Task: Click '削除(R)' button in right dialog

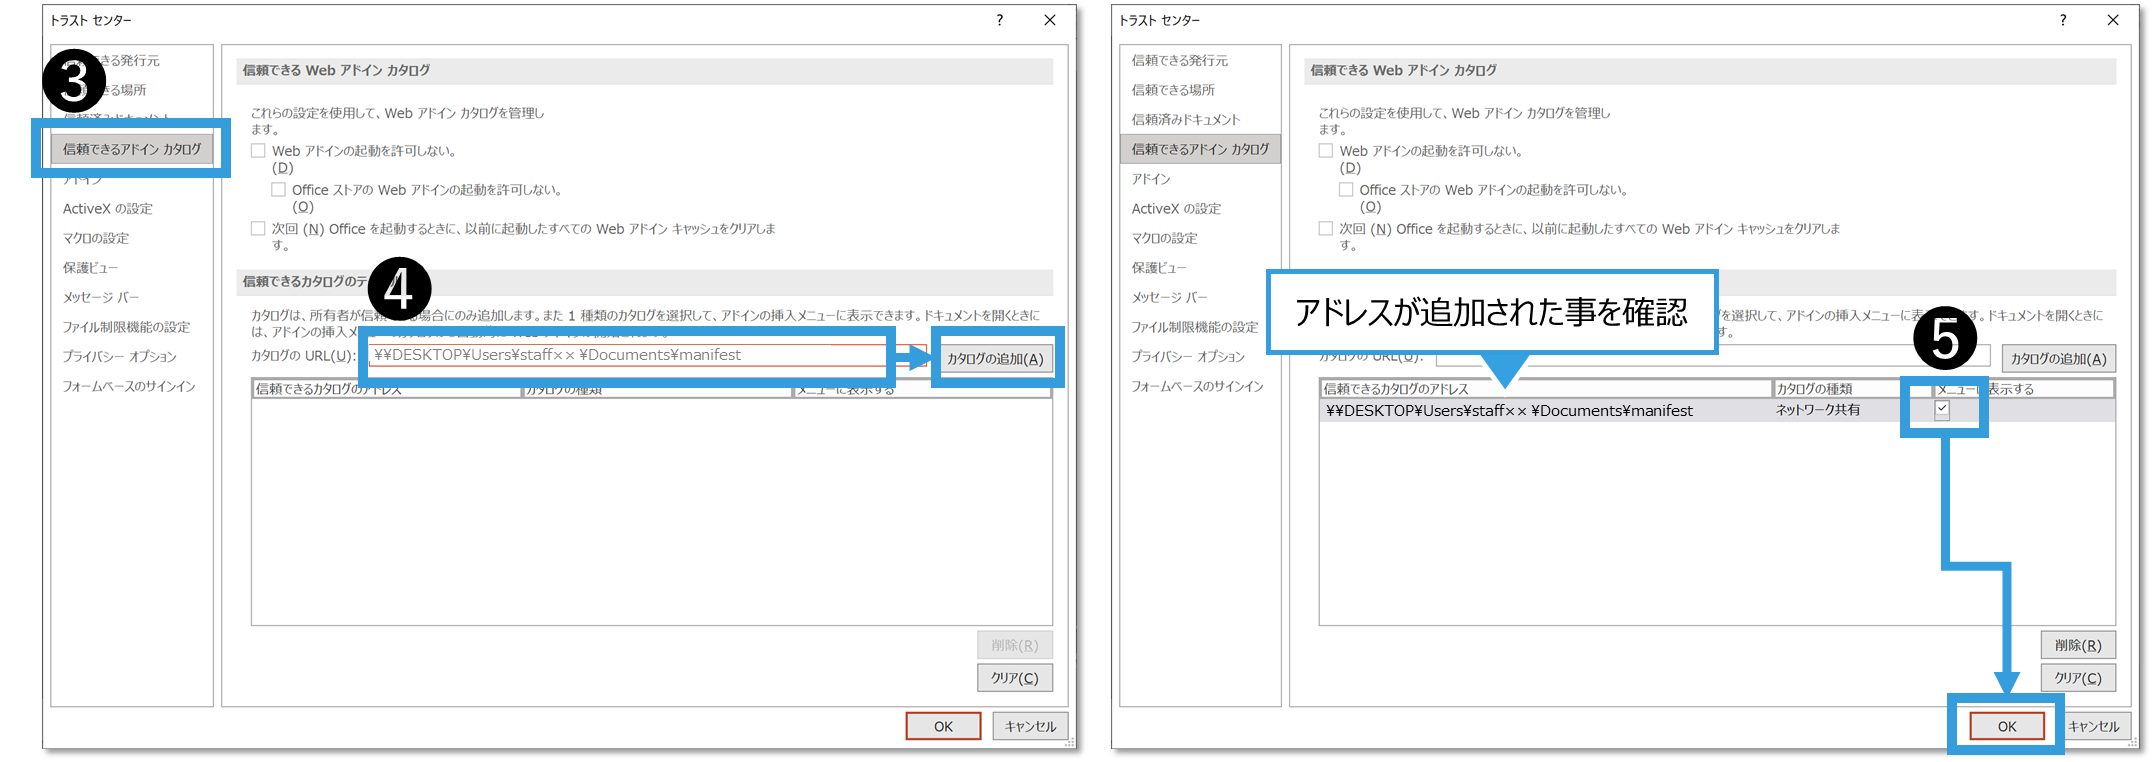Action: tap(2077, 646)
